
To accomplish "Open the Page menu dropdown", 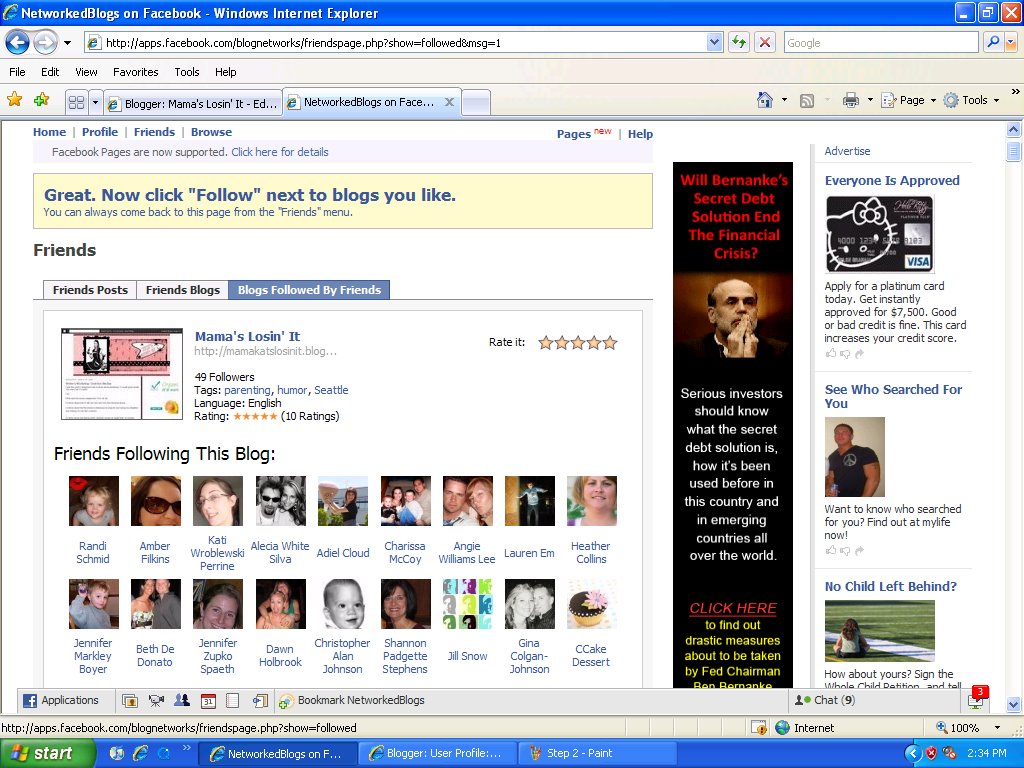I will [908, 100].
